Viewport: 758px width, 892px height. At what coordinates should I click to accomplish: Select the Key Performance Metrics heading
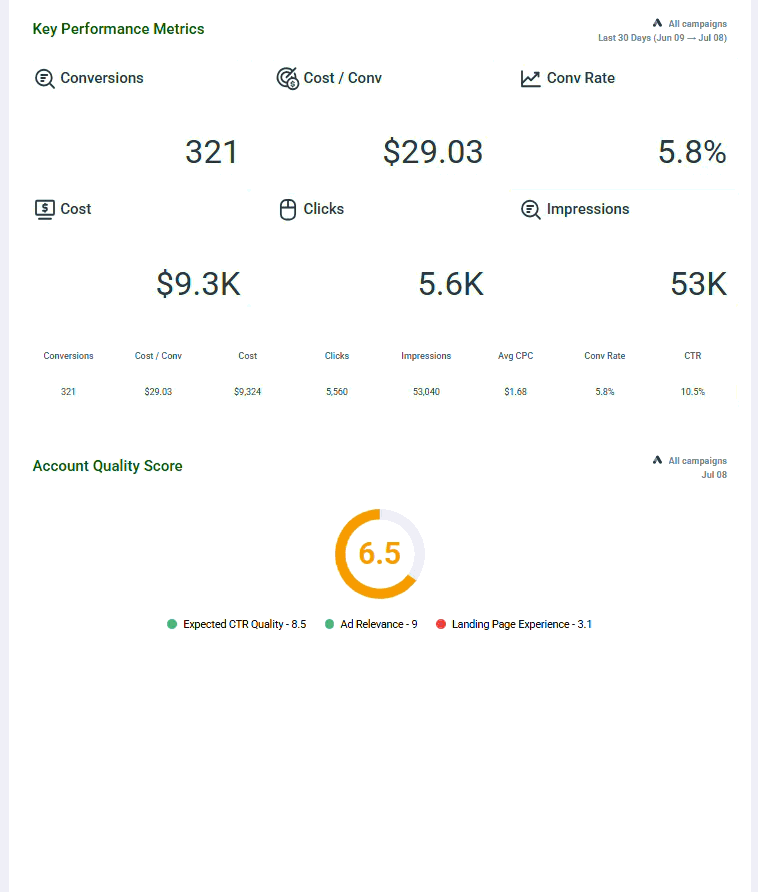click(118, 29)
